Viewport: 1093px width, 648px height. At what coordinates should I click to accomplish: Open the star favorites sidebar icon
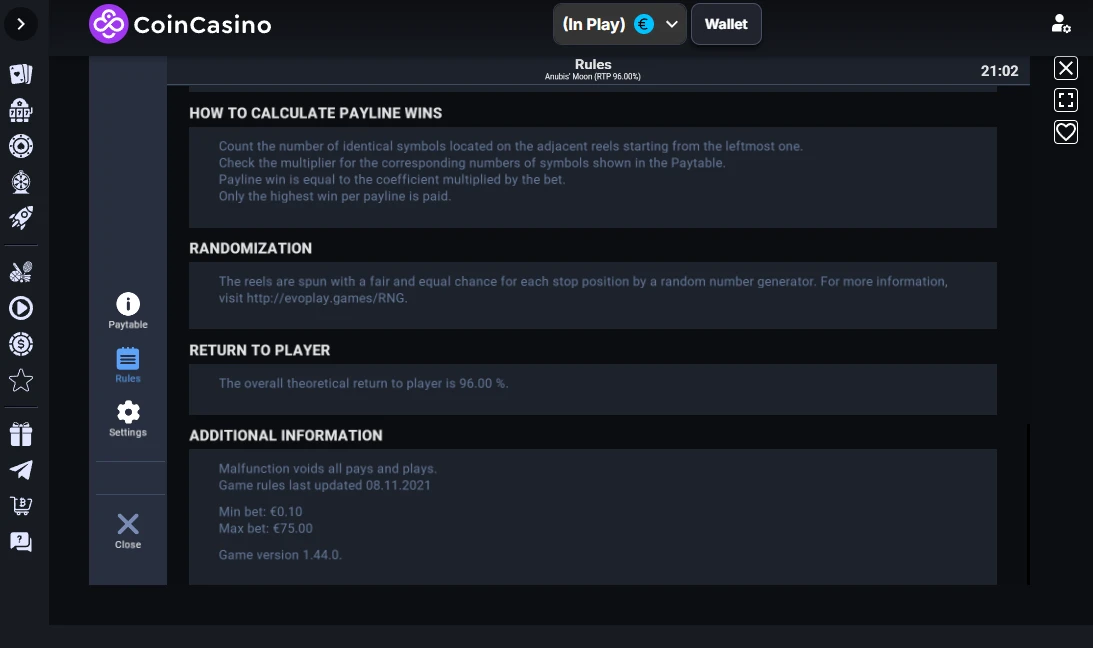click(x=21, y=380)
